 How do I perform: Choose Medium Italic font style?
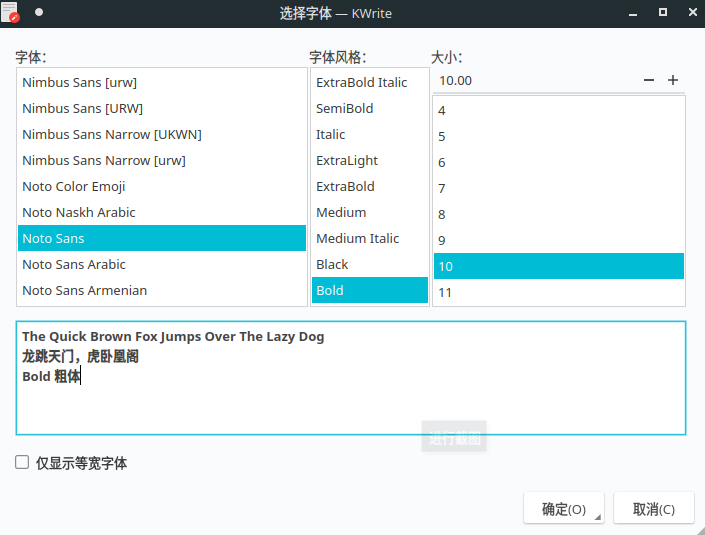point(370,238)
